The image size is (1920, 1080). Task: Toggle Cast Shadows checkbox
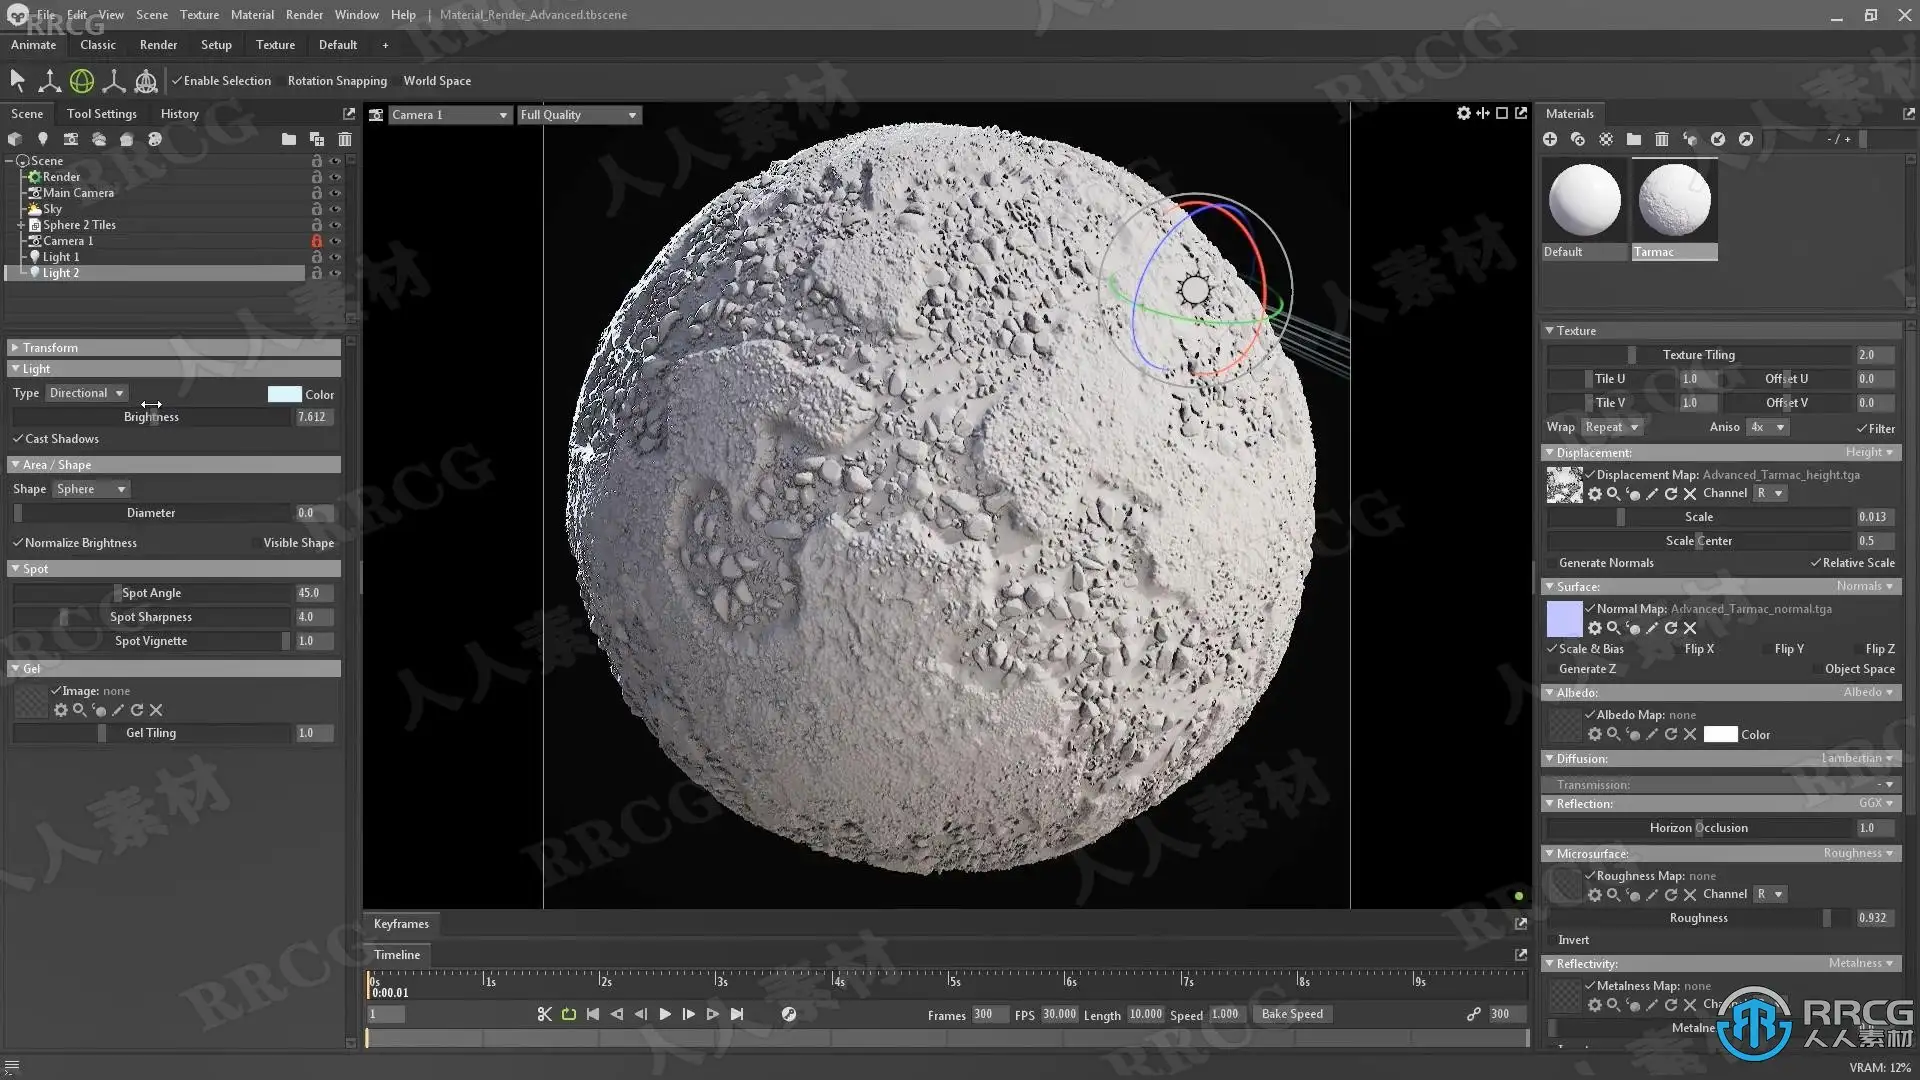18,439
